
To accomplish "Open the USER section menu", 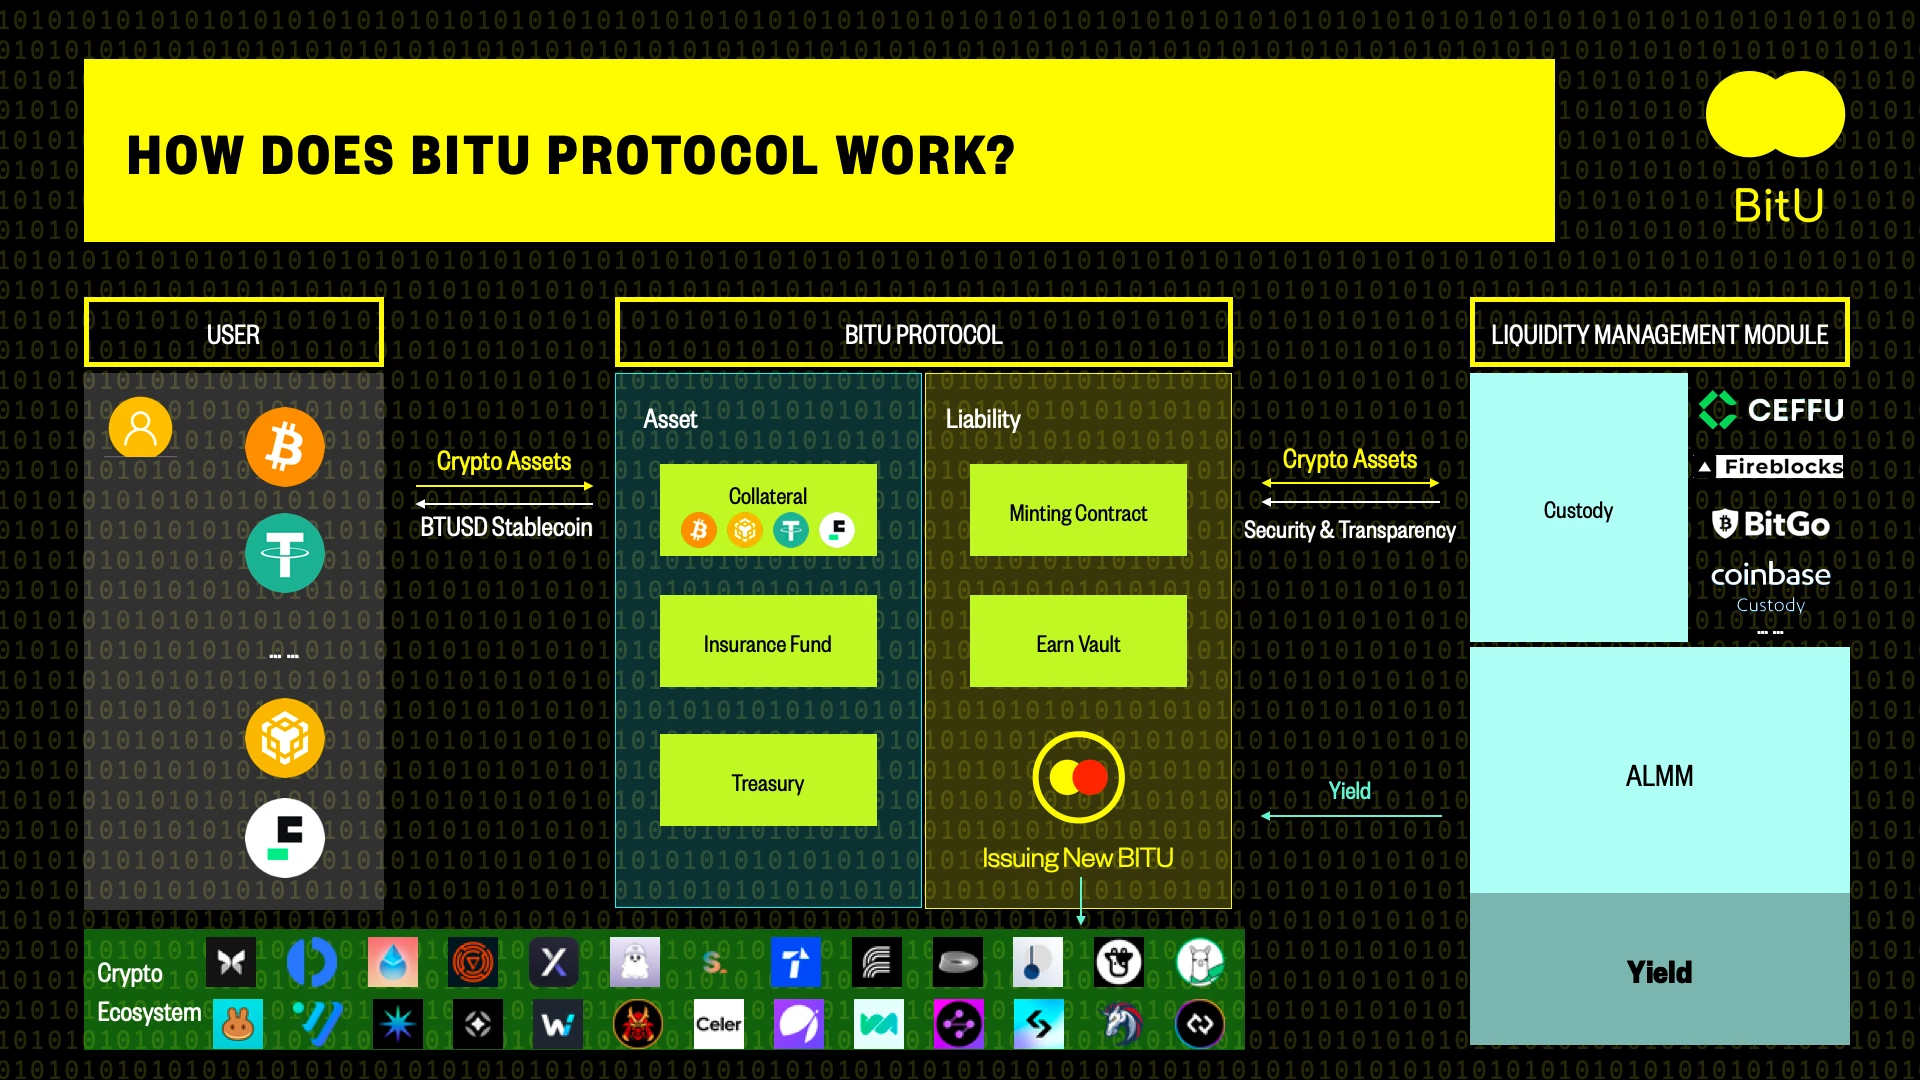I will pyautogui.click(x=233, y=332).
